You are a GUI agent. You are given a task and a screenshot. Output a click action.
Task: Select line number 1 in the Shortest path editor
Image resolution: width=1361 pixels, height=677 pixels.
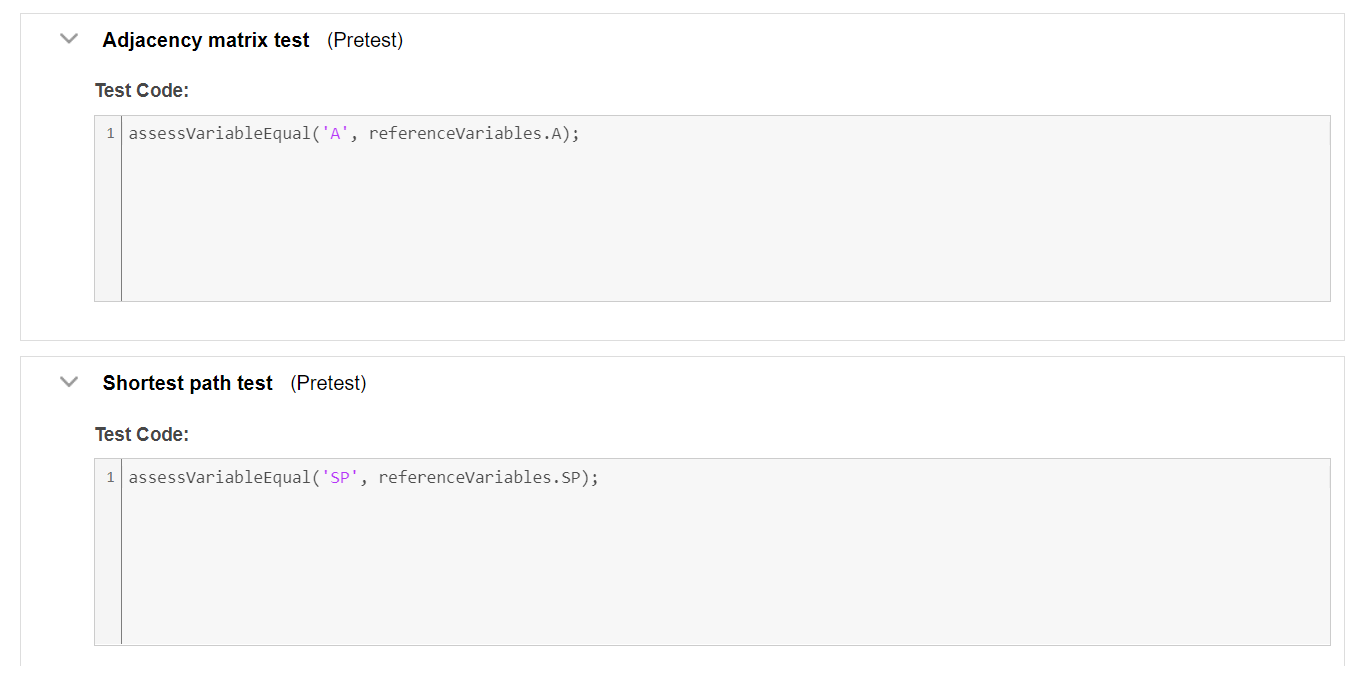(x=110, y=478)
